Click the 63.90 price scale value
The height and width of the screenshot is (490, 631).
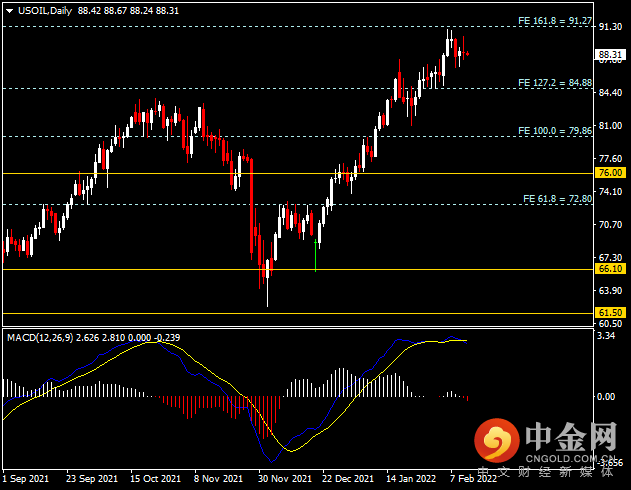[610, 290]
